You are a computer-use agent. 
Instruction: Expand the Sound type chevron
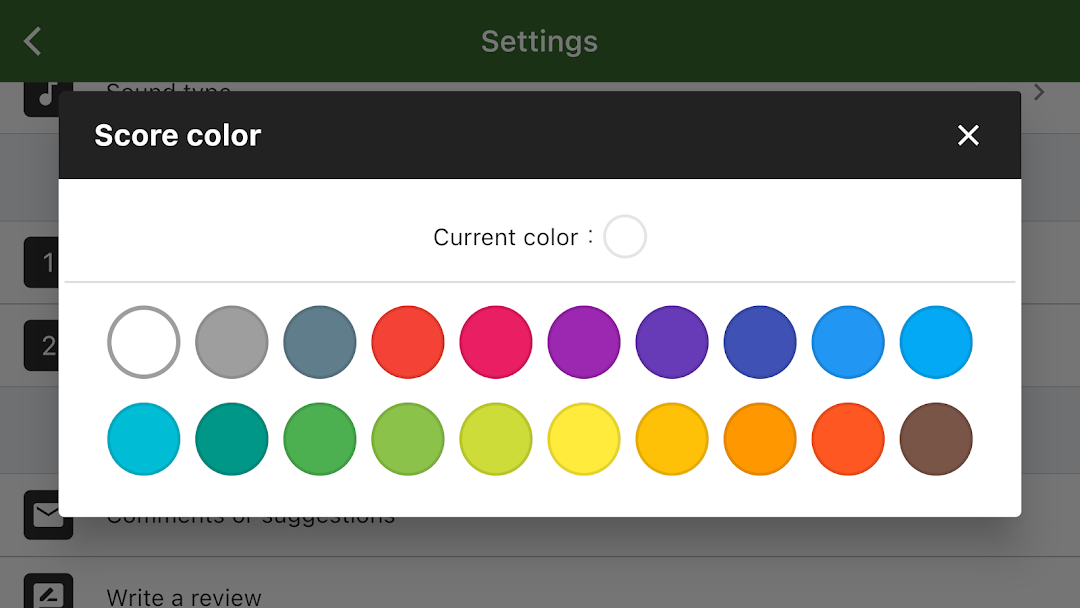coord(1039,92)
